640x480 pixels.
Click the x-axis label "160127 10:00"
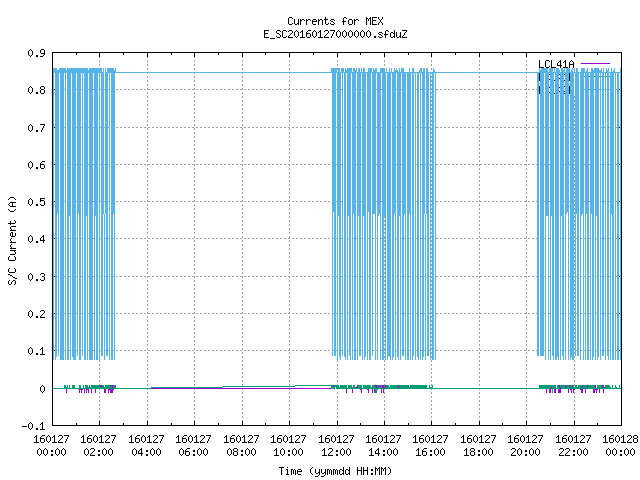point(289,446)
